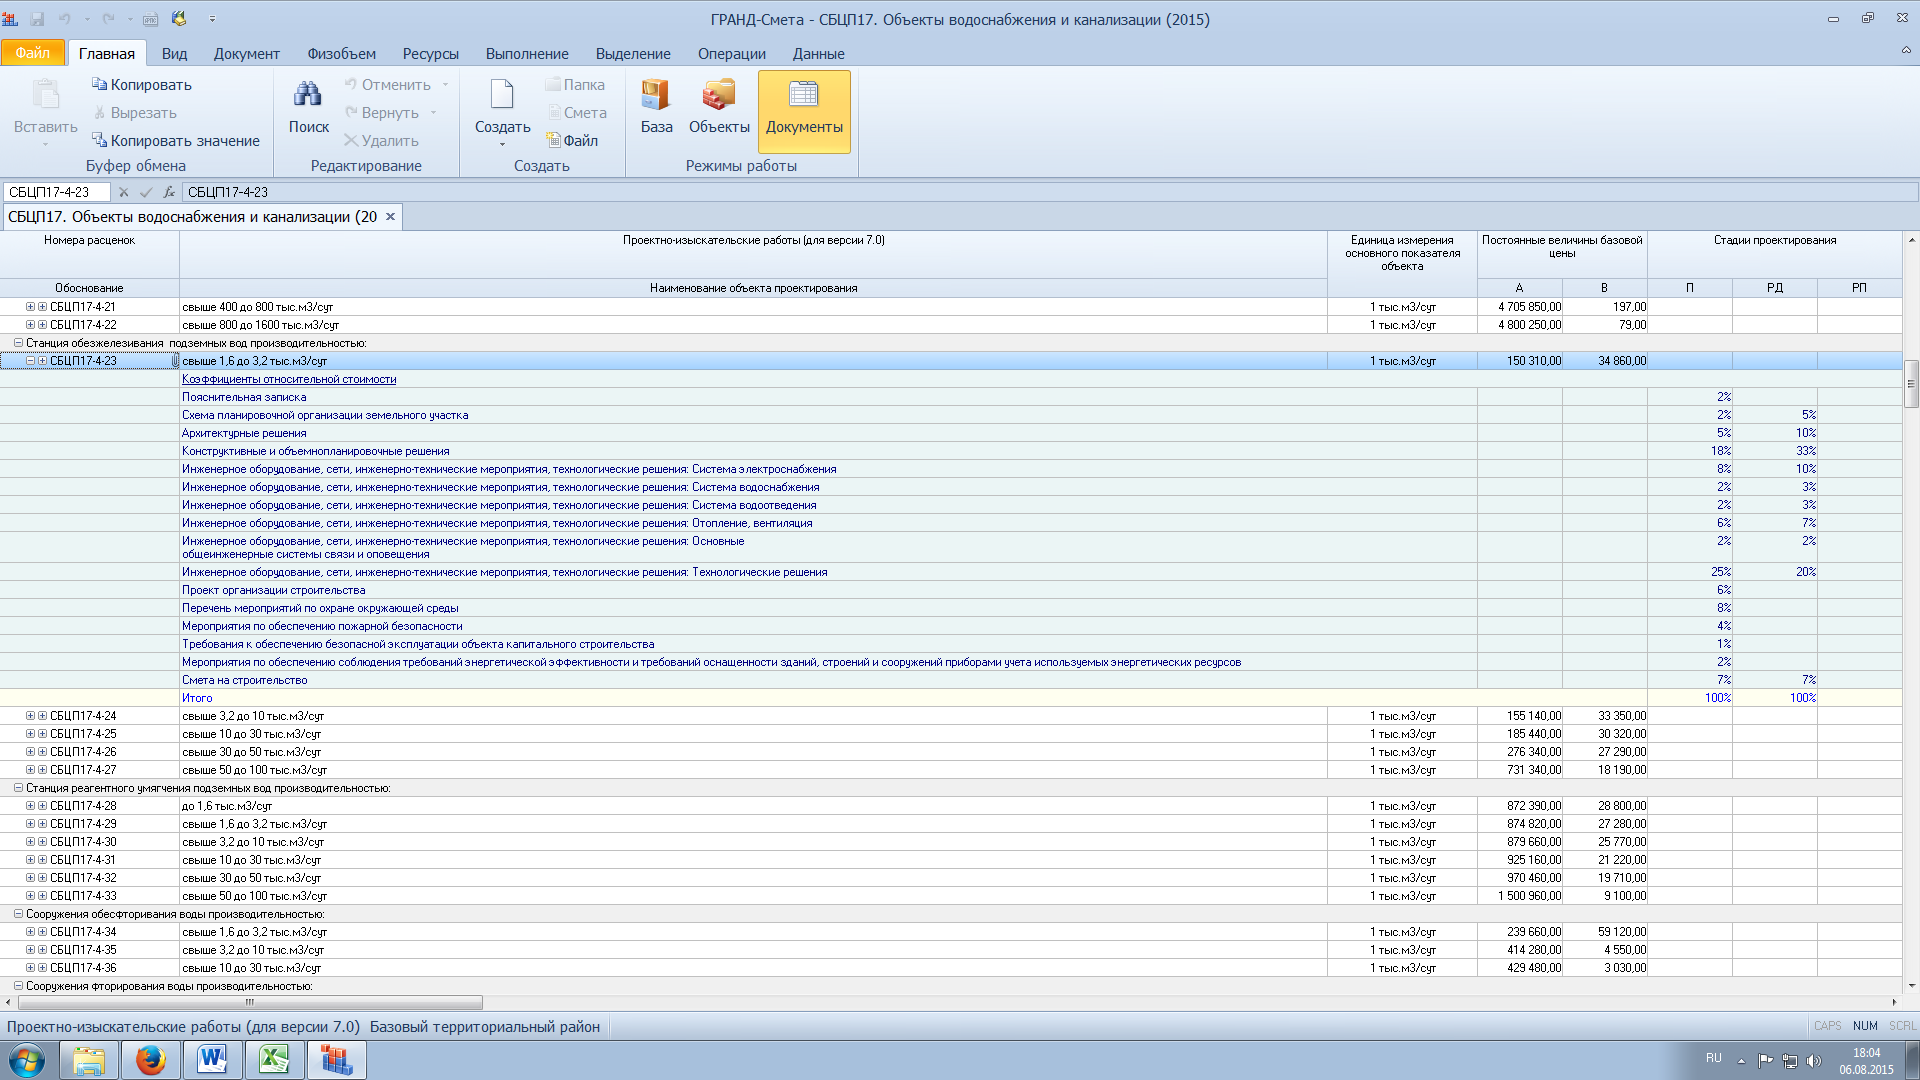Click the Создать new document icon
1920x1080 pixels.
click(x=502, y=96)
